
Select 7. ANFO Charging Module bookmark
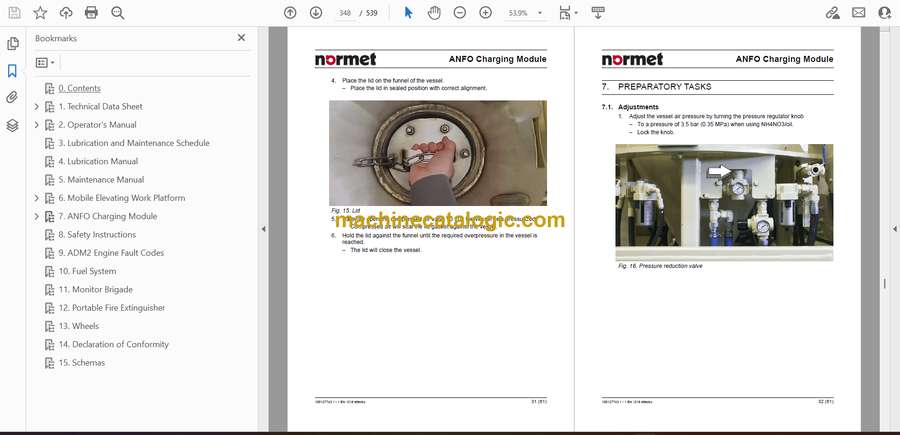pyautogui.click(x=107, y=216)
